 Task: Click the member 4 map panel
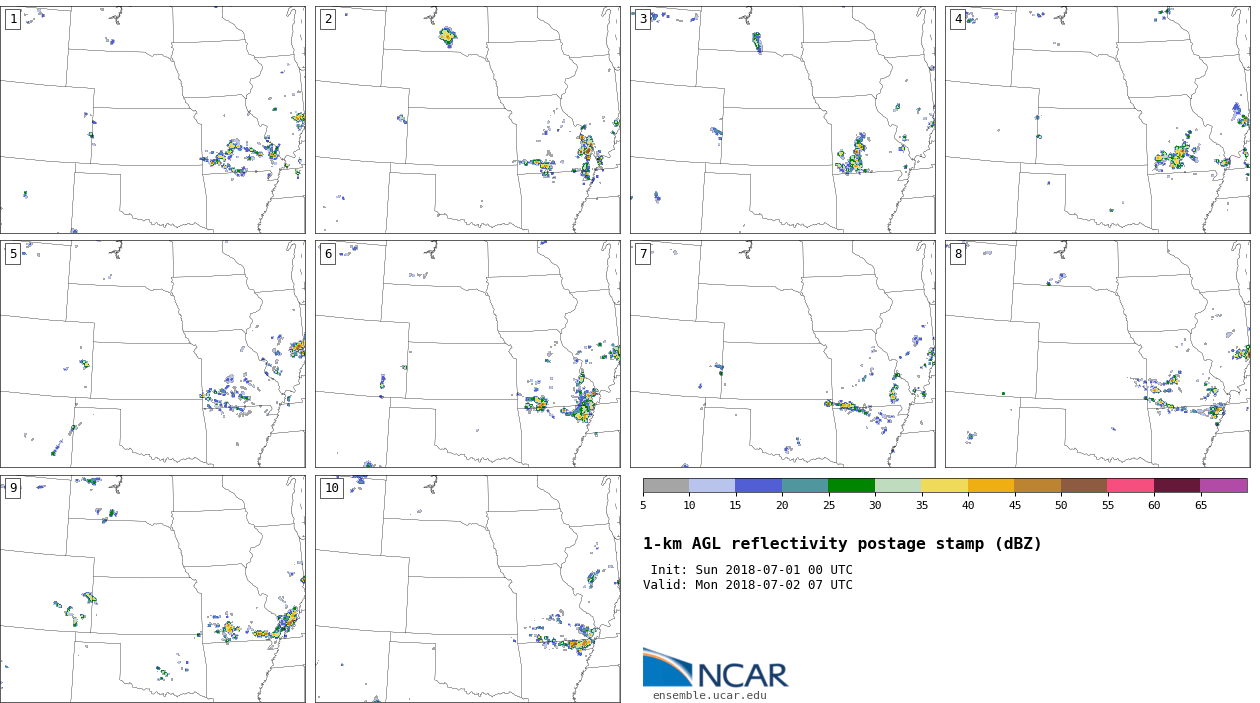[x=1097, y=120]
